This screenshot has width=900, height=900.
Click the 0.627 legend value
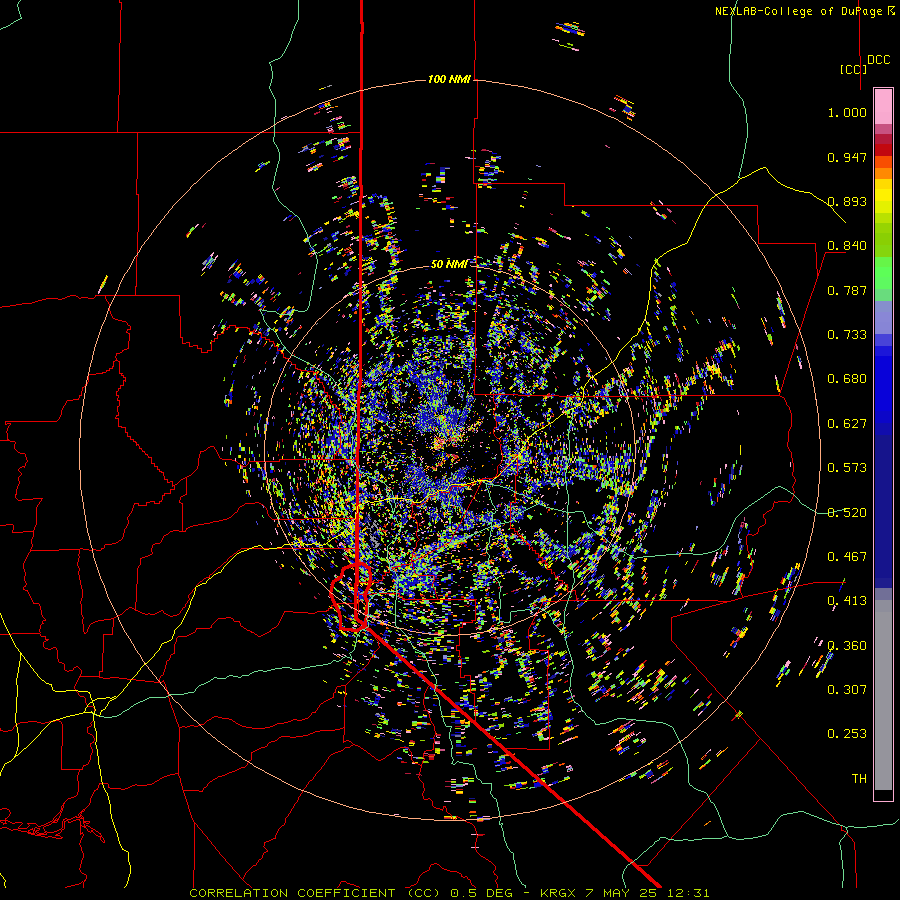click(x=847, y=424)
